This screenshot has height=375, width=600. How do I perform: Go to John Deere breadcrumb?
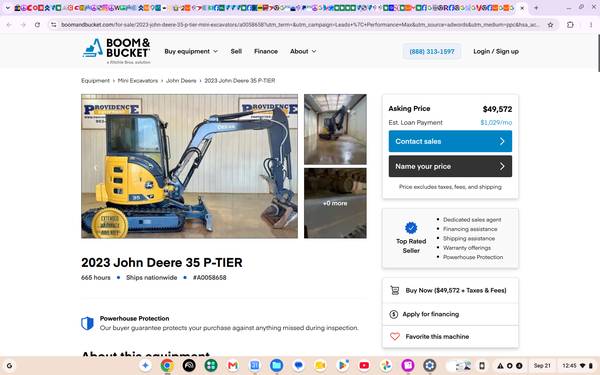[x=181, y=81]
